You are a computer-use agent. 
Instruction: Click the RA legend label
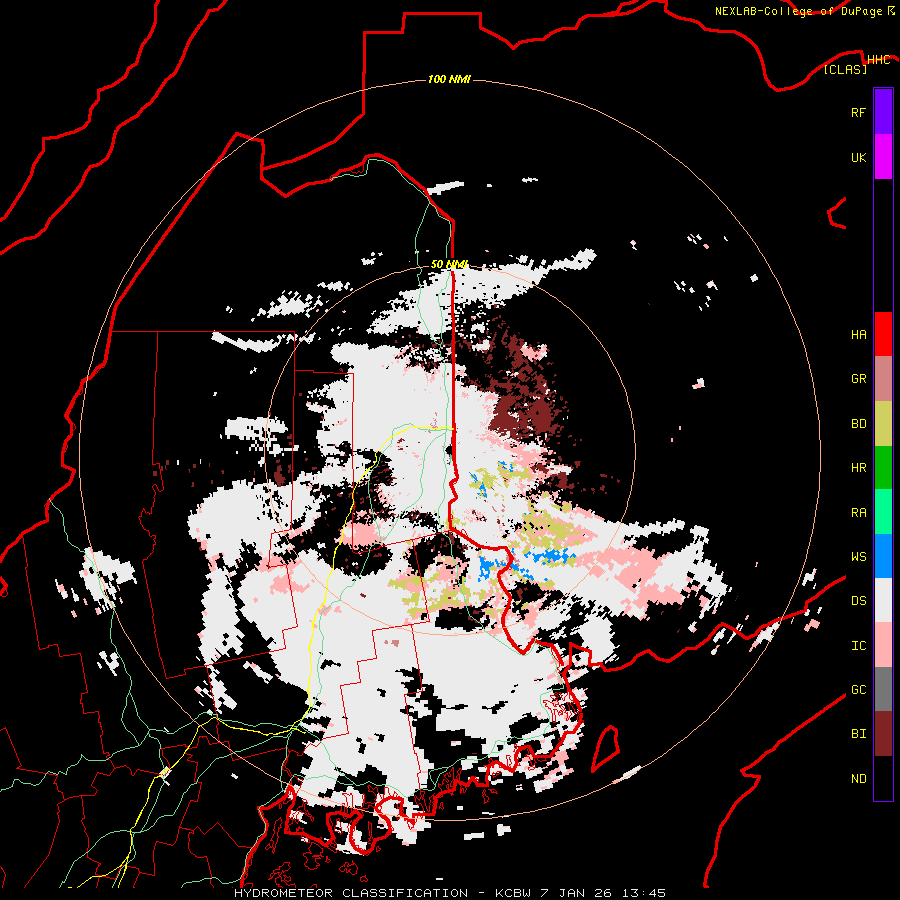coord(858,513)
